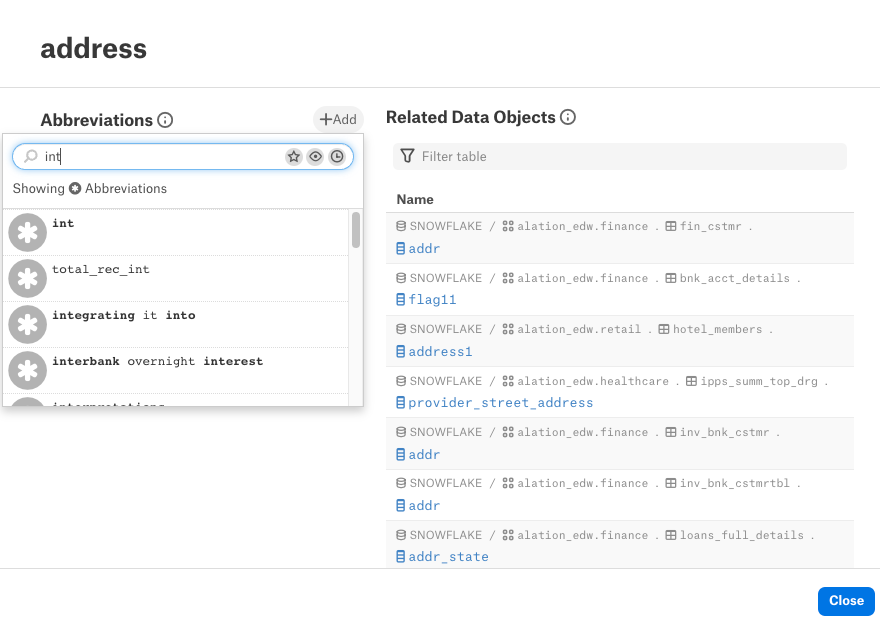This screenshot has height=620, width=880.
Task: Click 'loans_full_details' table path text
Action: pos(741,535)
